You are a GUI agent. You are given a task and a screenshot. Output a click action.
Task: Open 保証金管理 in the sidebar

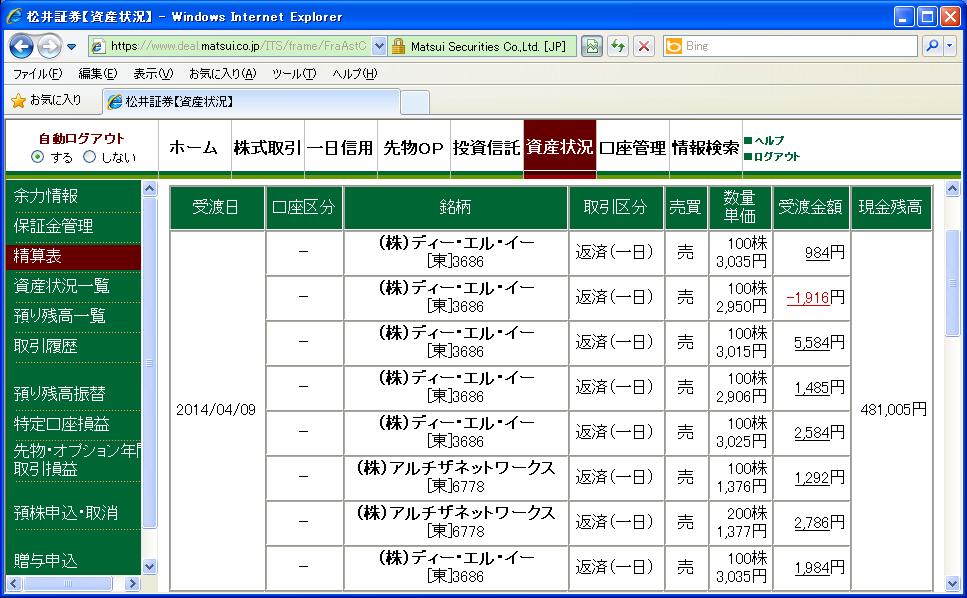[x=53, y=226]
